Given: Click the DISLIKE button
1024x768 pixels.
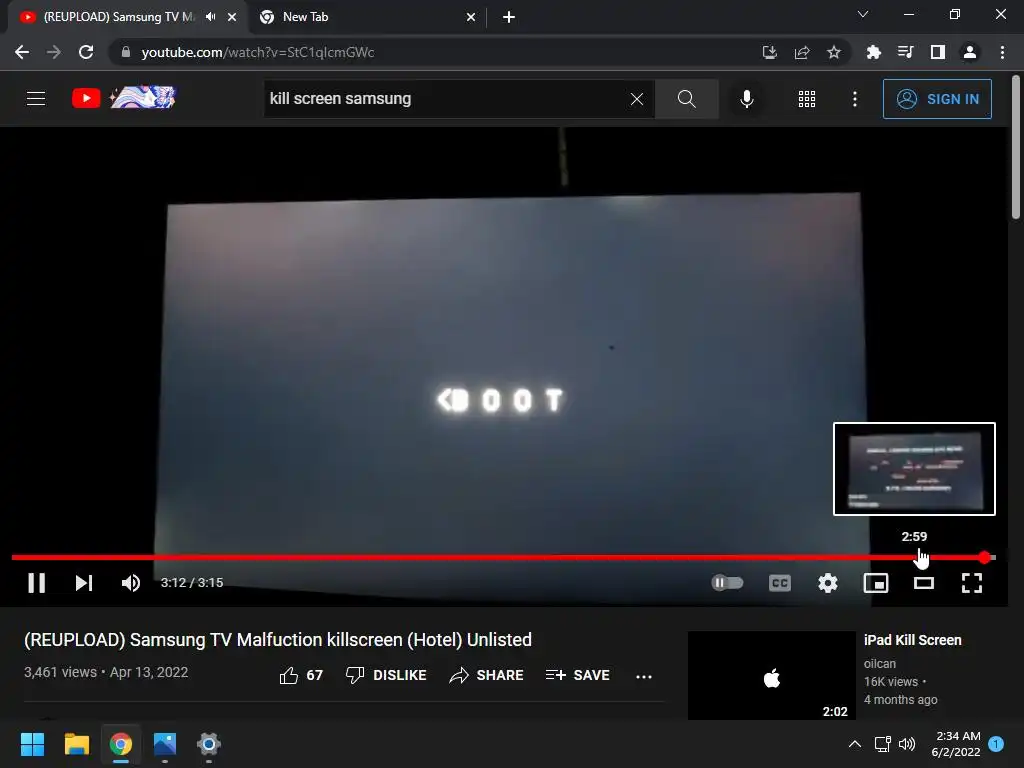Looking at the screenshot, I should pos(386,675).
